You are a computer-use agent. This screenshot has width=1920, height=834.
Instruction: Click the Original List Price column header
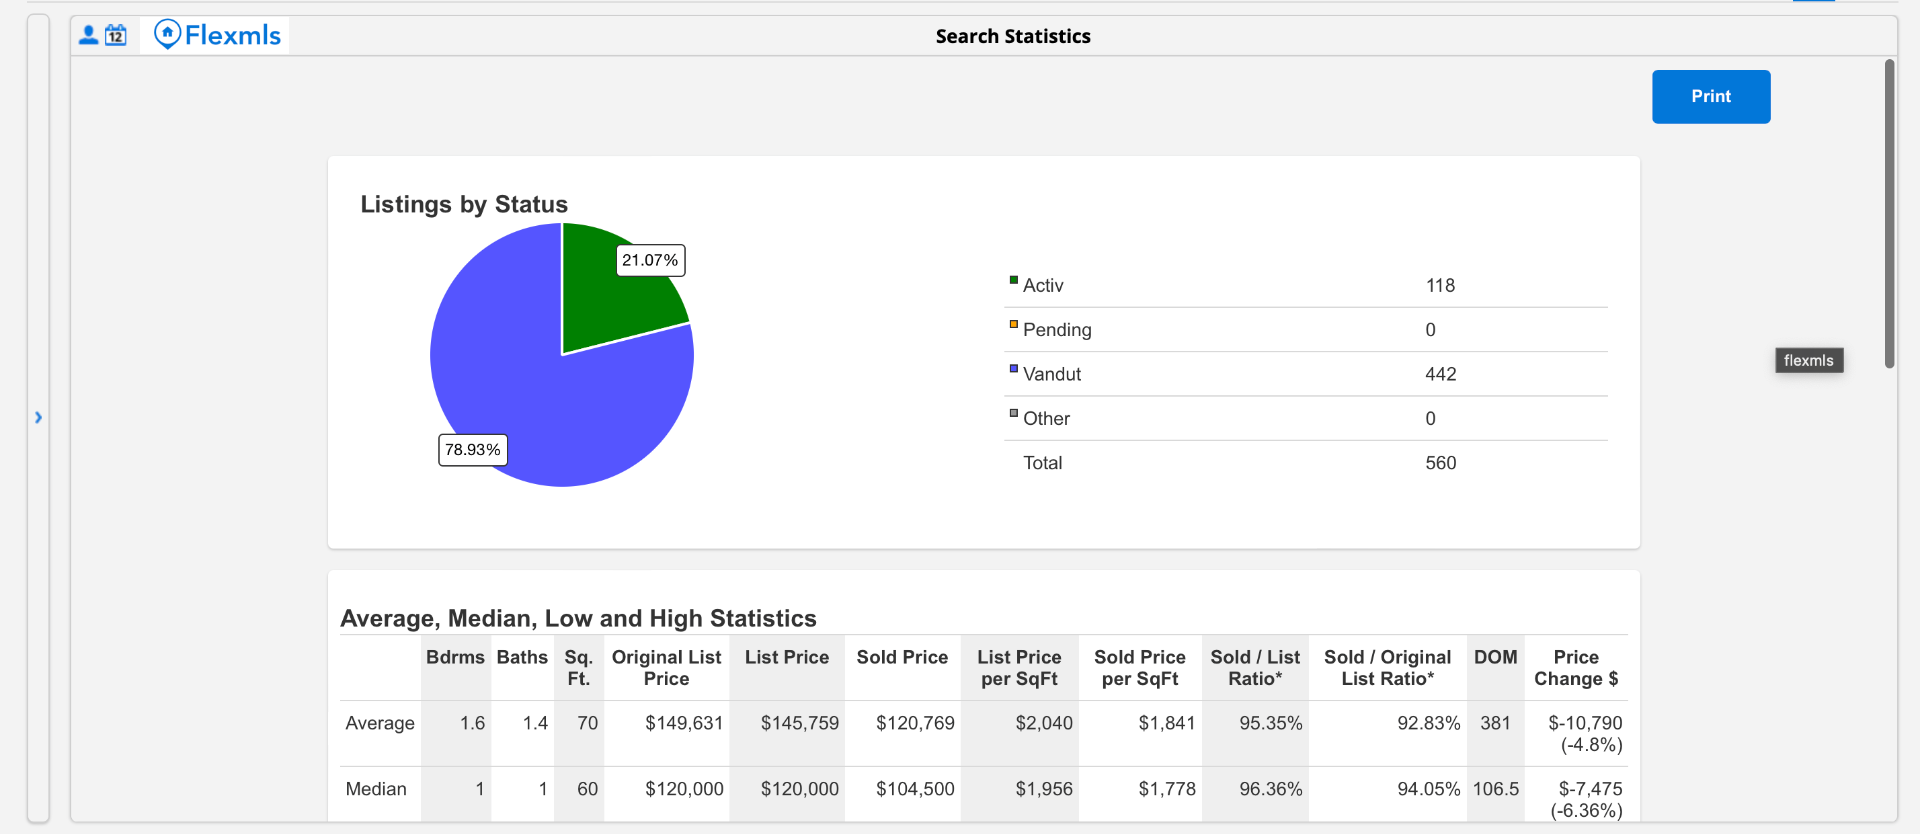pos(666,668)
